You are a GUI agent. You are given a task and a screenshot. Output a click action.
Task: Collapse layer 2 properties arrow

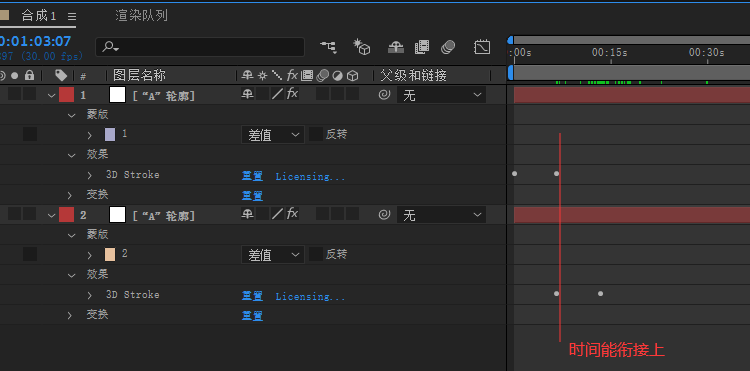(x=52, y=215)
